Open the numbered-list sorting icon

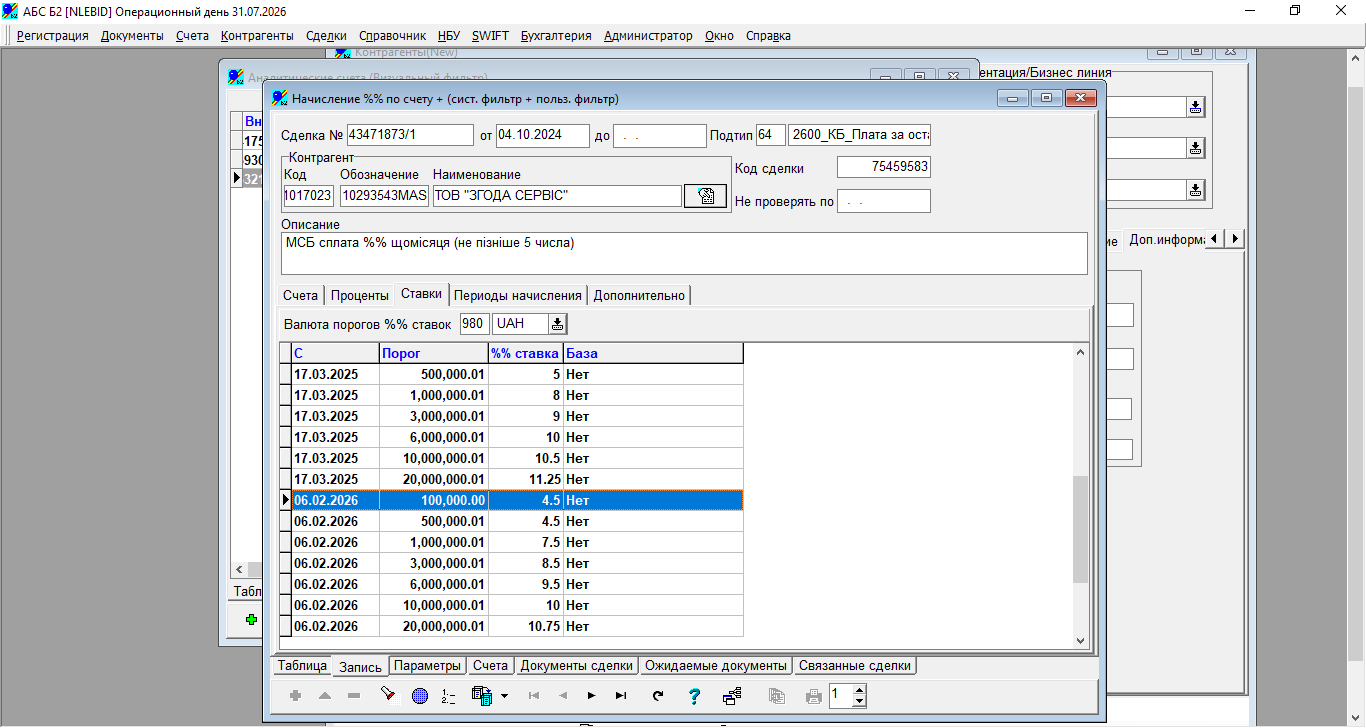click(448, 696)
